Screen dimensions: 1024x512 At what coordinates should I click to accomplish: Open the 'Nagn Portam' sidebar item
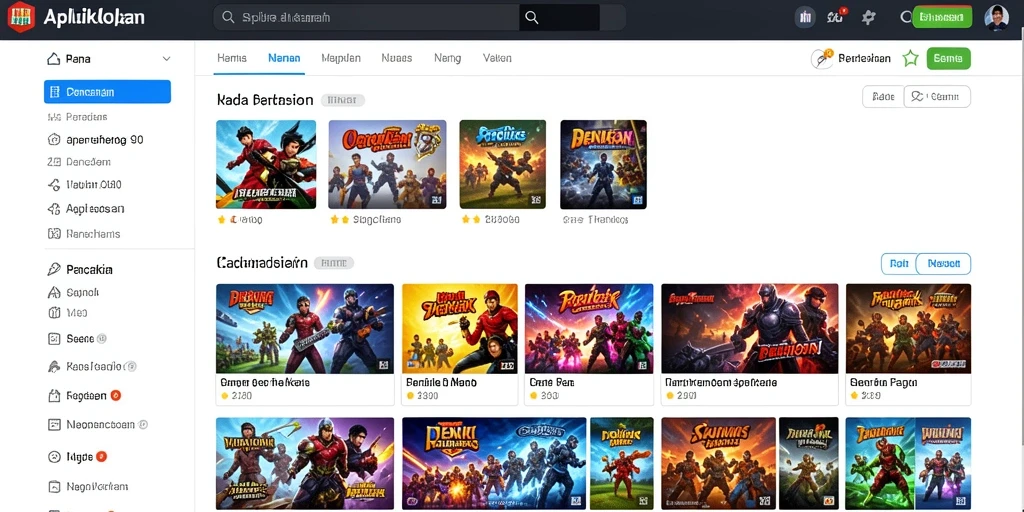88,487
